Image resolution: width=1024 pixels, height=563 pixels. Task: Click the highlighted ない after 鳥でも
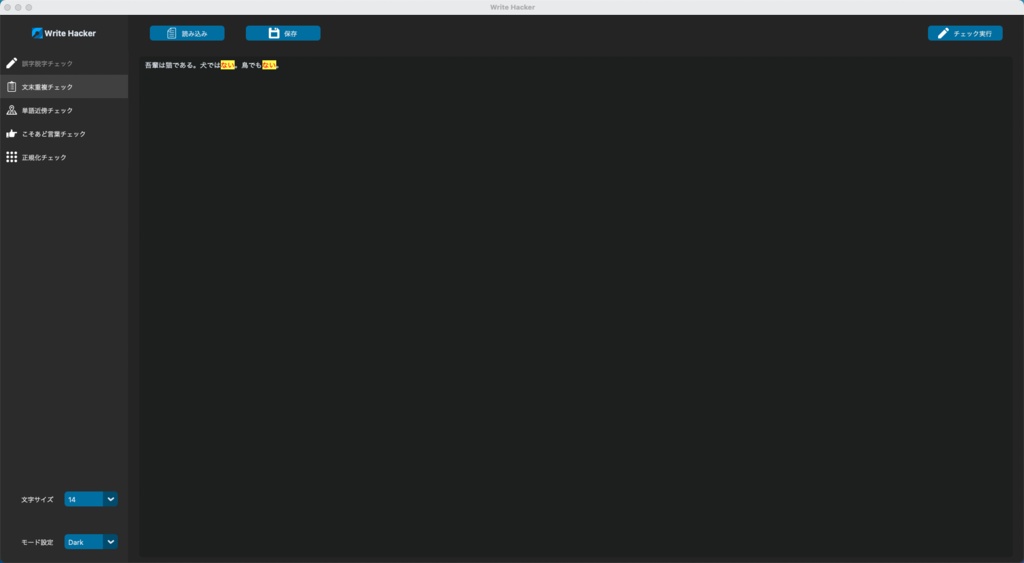(x=269, y=65)
